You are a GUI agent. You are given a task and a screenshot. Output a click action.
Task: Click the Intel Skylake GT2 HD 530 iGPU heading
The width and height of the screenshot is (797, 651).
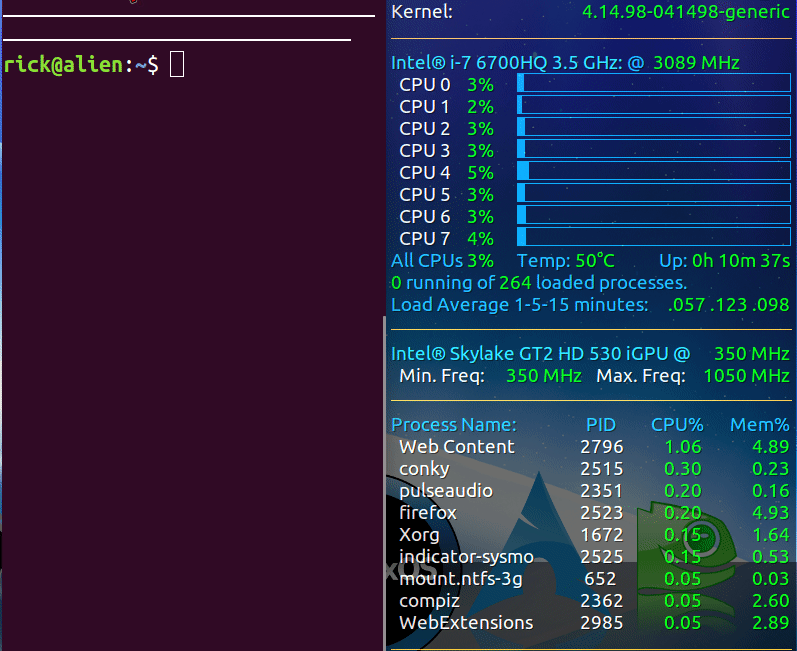pyautogui.click(x=540, y=354)
